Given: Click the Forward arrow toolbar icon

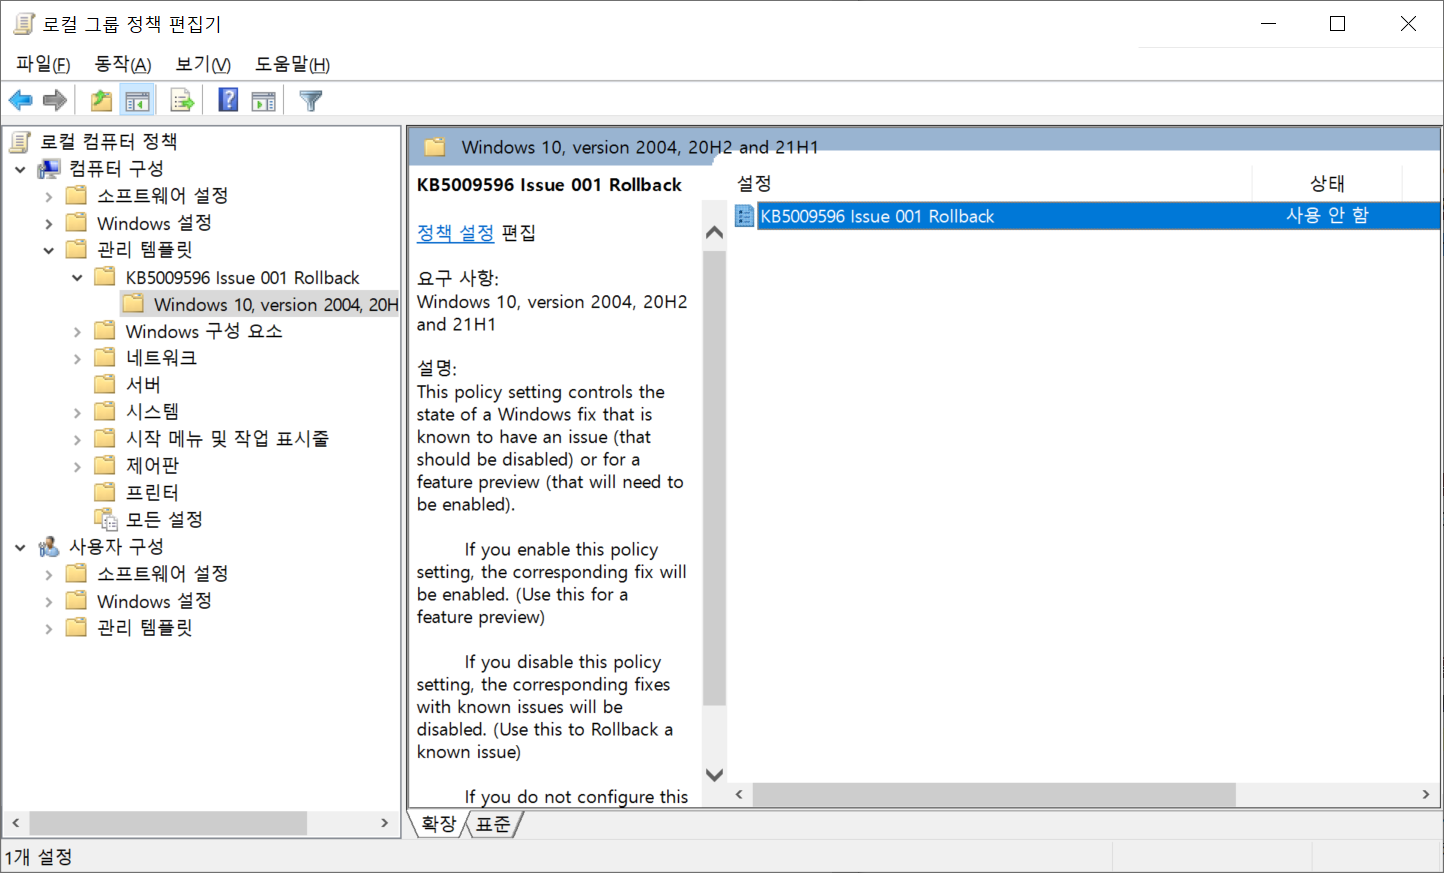Looking at the screenshot, I should (55, 100).
